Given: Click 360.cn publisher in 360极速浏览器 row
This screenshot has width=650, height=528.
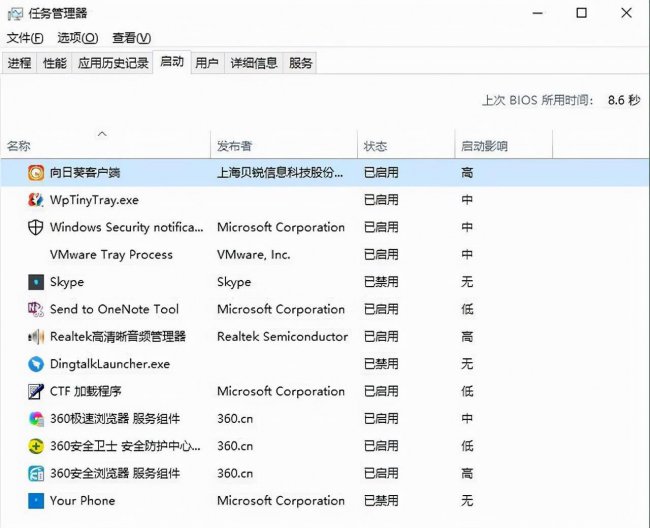Looking at the screenshot, I should (235, 419).
